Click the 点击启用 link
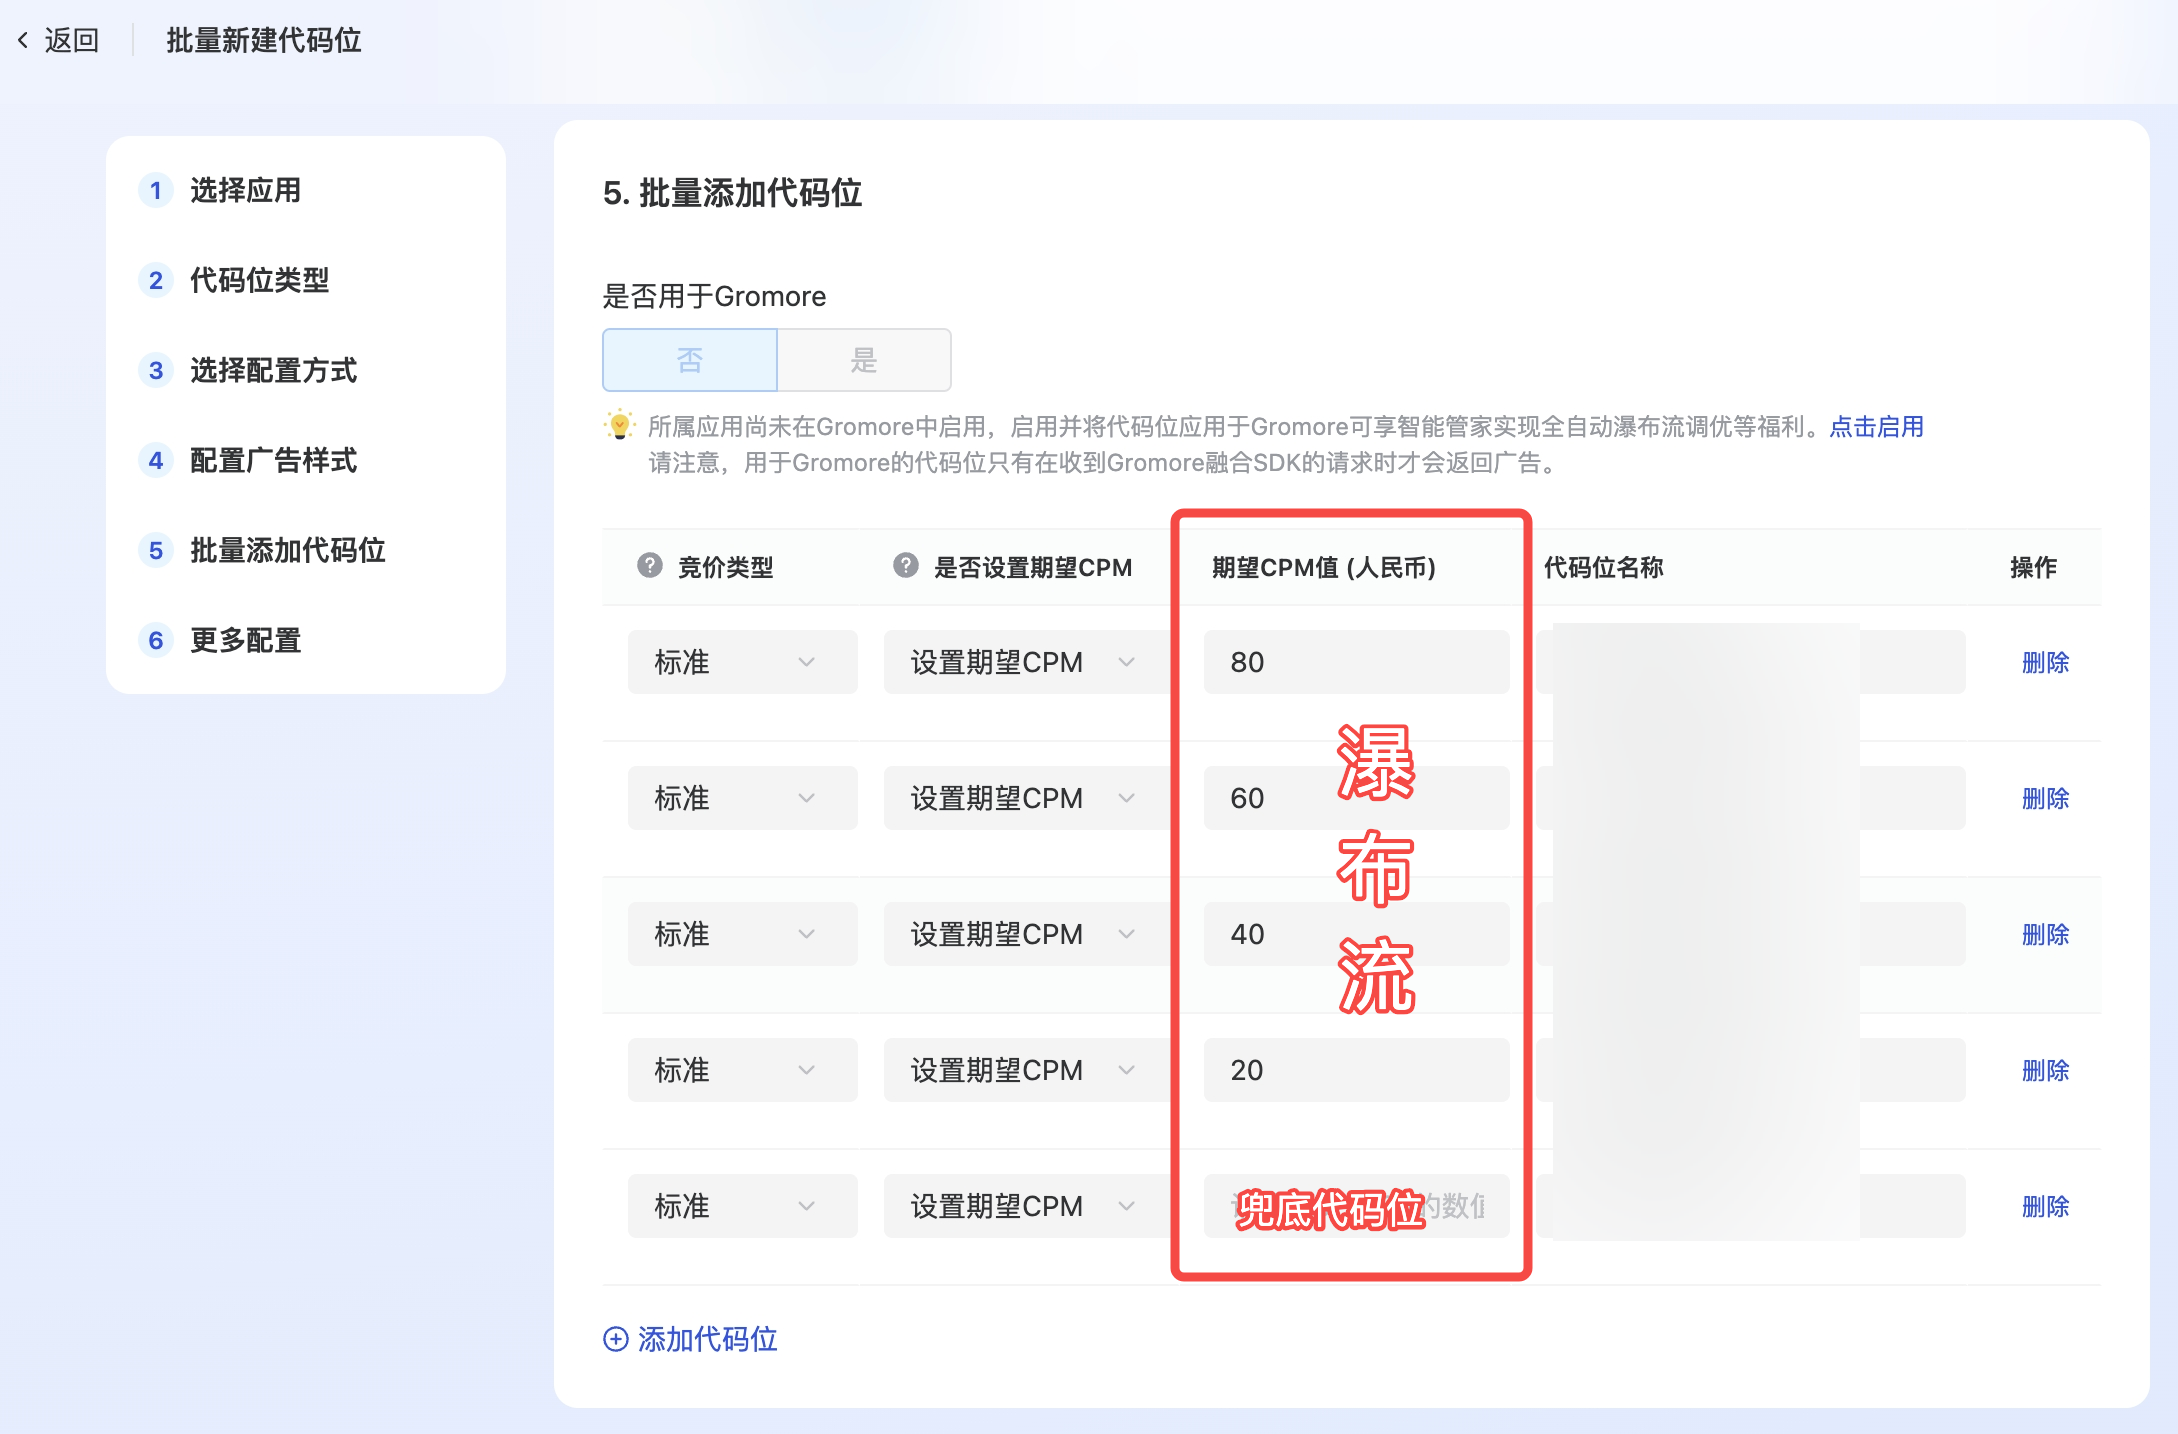 [x=1877, y=427]
